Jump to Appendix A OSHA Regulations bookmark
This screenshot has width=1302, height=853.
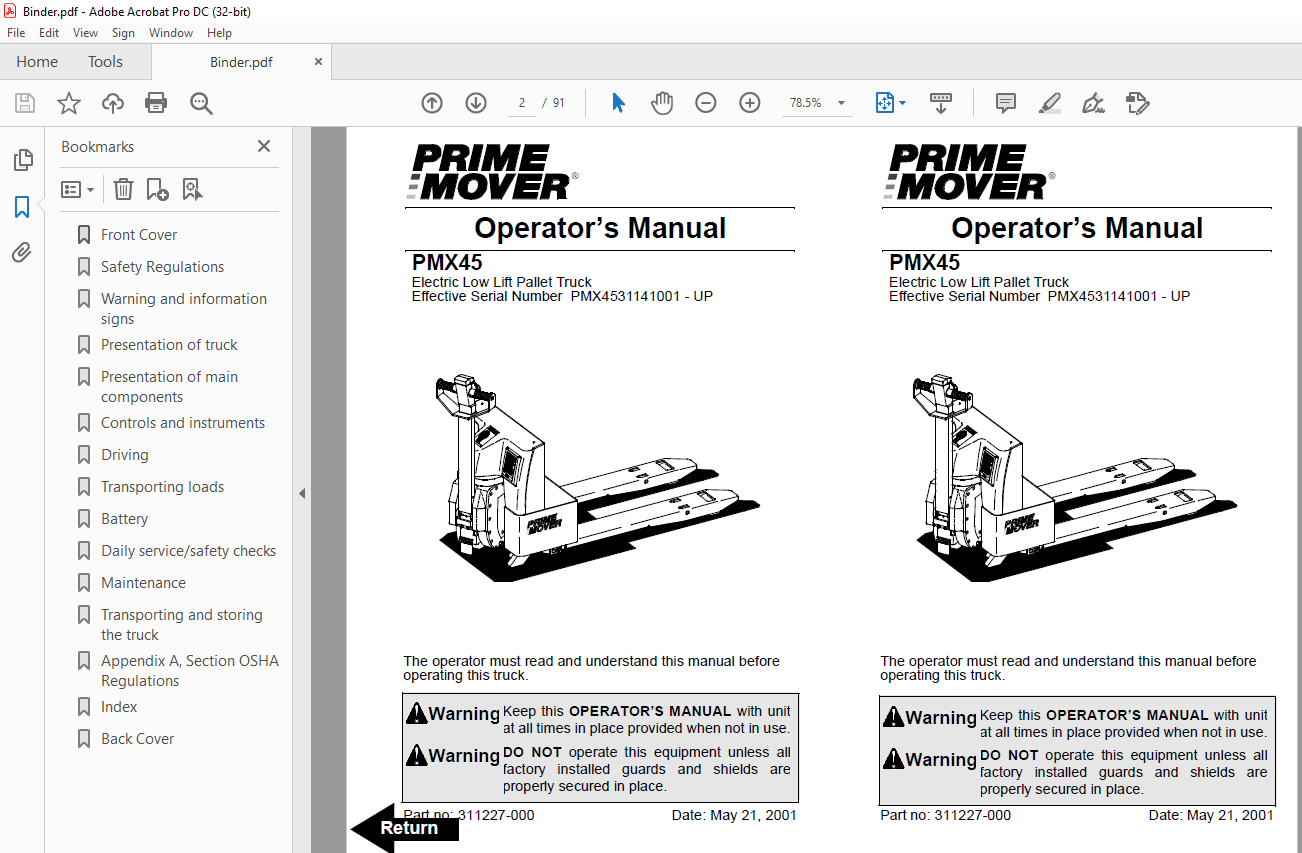(x=190, y=671)
